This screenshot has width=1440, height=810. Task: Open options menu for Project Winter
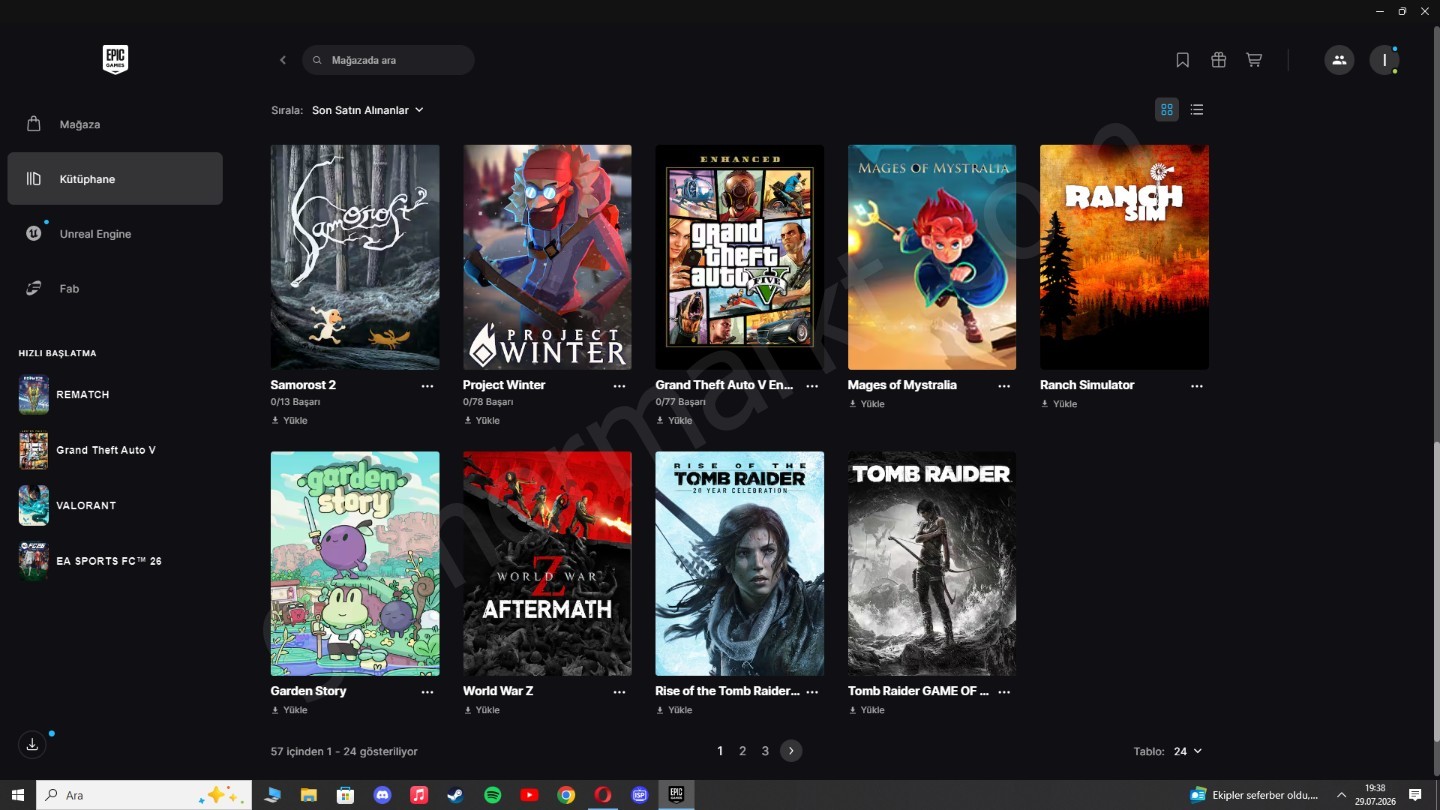coord(619,386)
